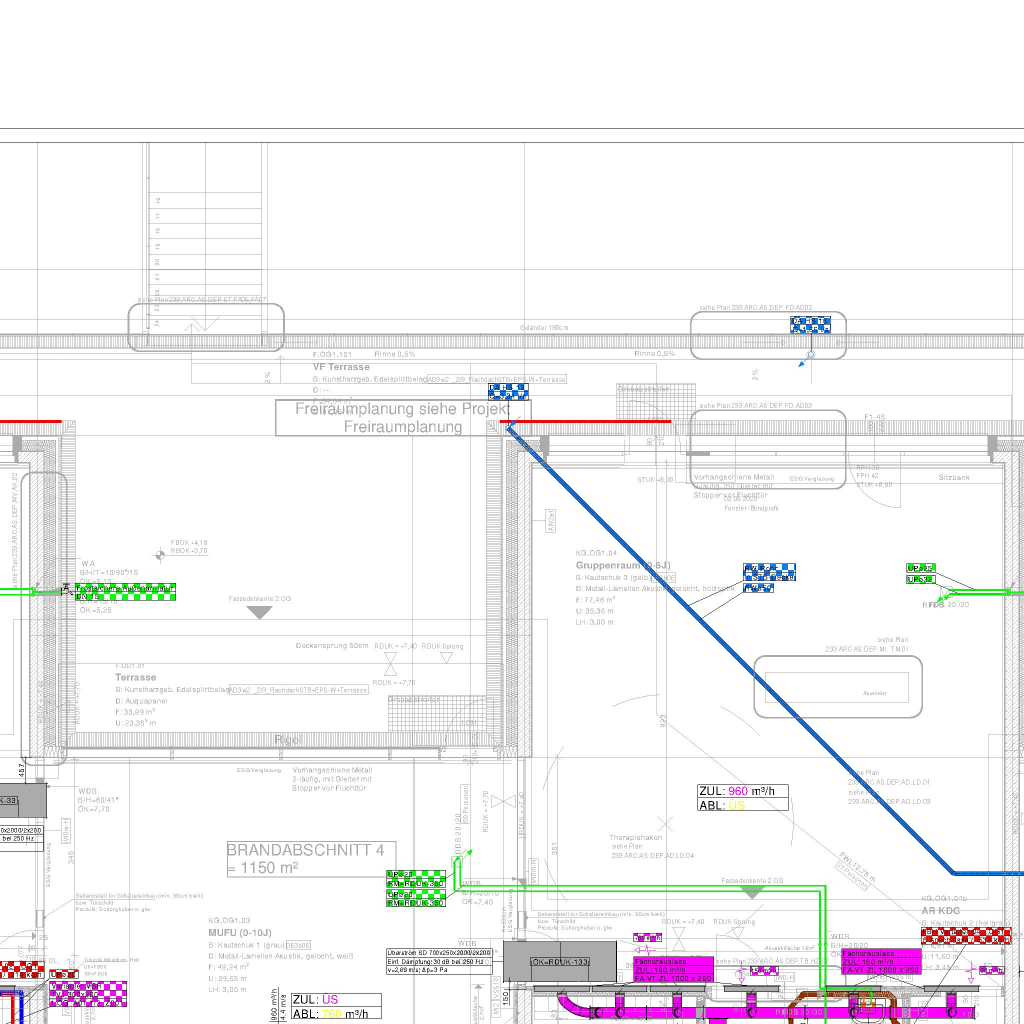Select the 'D: Auquapanel' text
This screenshot has width=1024, height=1024.
(141, 701)
